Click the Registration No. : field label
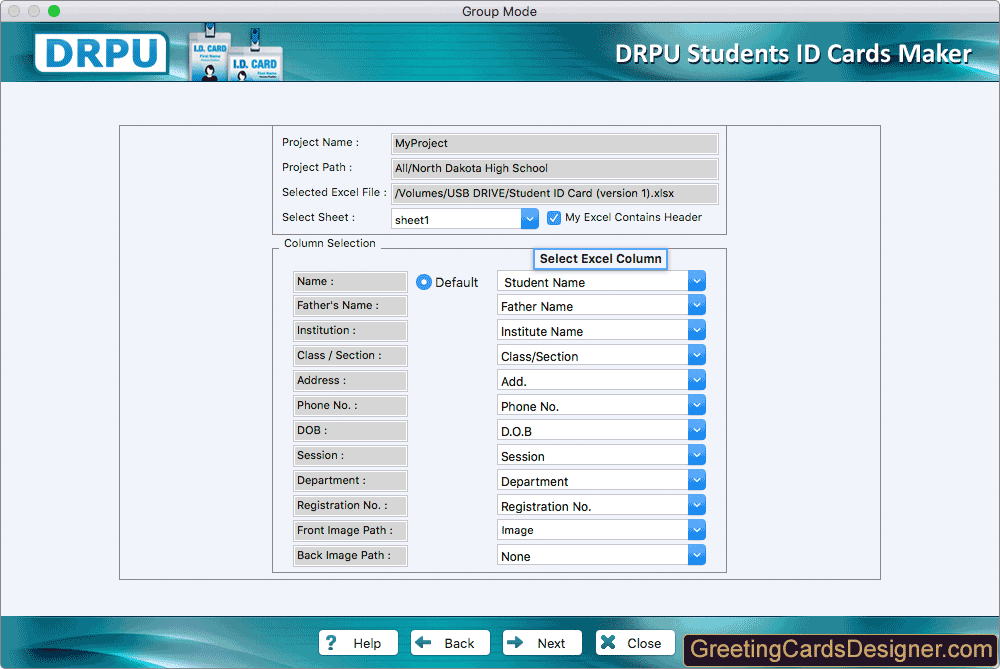The height and width of the screenshot is (669, 1000). tap(350, 505)
